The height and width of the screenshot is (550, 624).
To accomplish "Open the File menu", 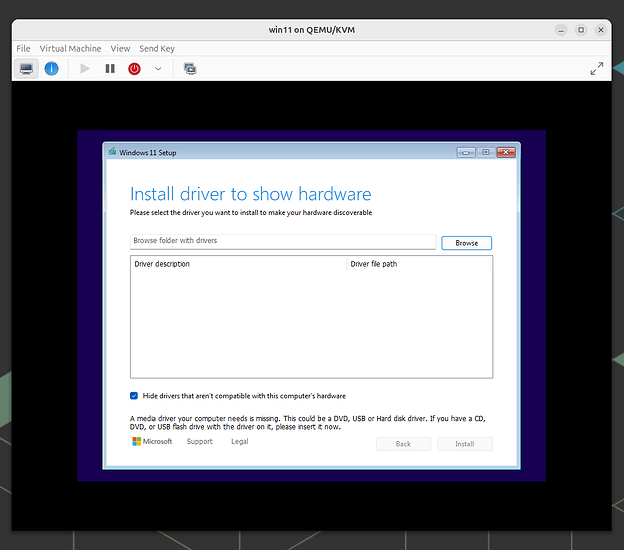I will pyautogui.click(x=23, y=49).
